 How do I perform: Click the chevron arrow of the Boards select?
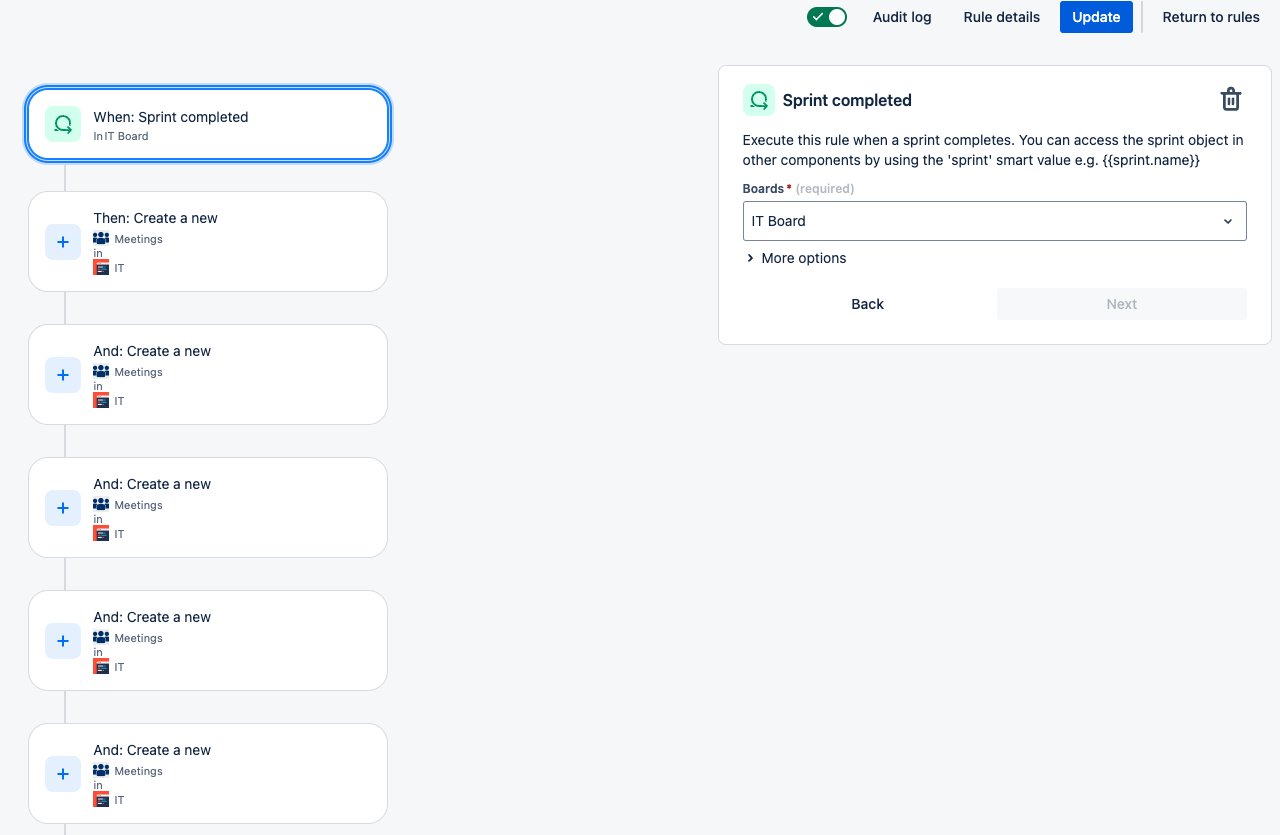[x=1228, y=221]
